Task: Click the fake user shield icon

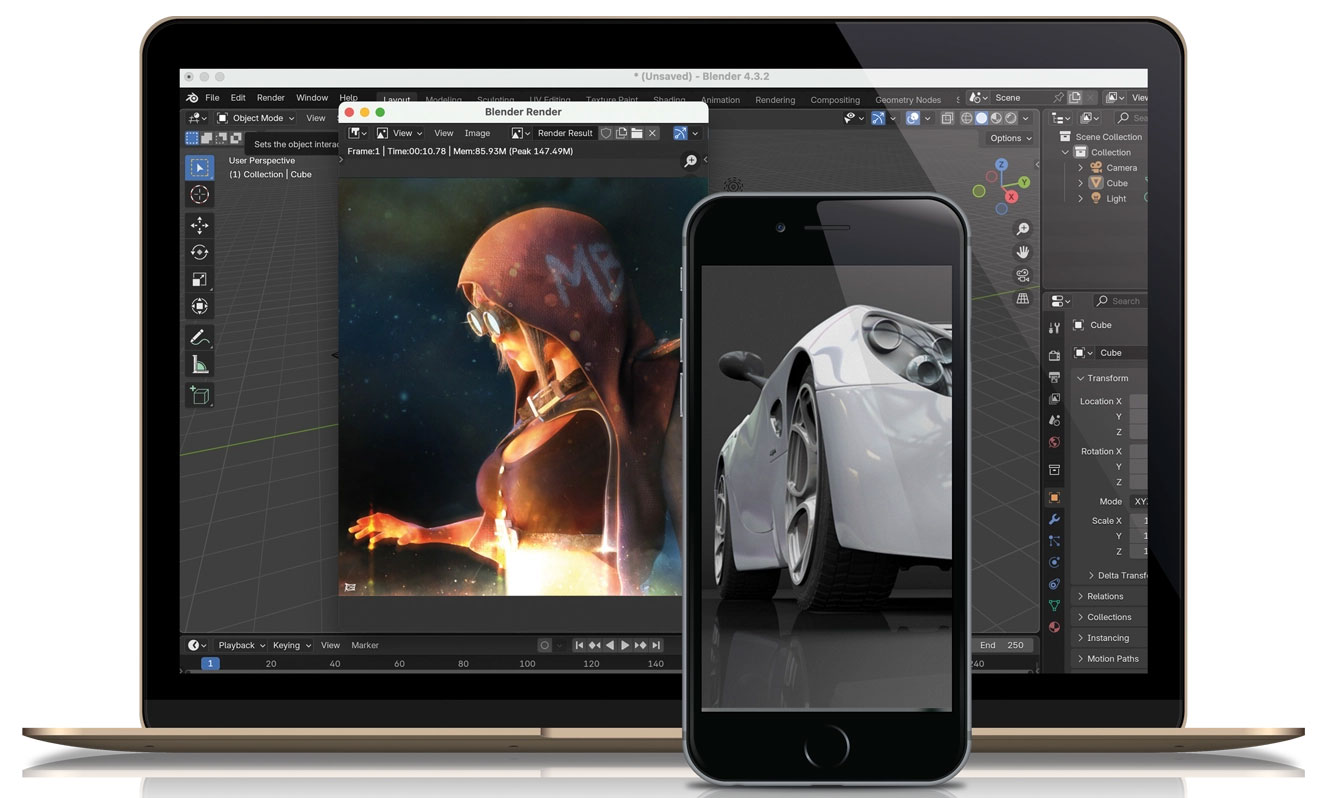Action: [605, 133]
